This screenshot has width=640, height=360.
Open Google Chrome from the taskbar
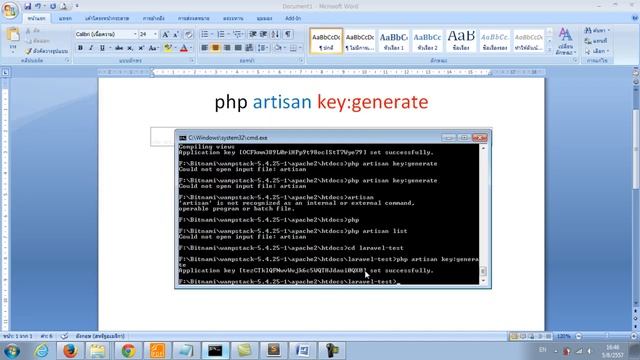(128, 351)
